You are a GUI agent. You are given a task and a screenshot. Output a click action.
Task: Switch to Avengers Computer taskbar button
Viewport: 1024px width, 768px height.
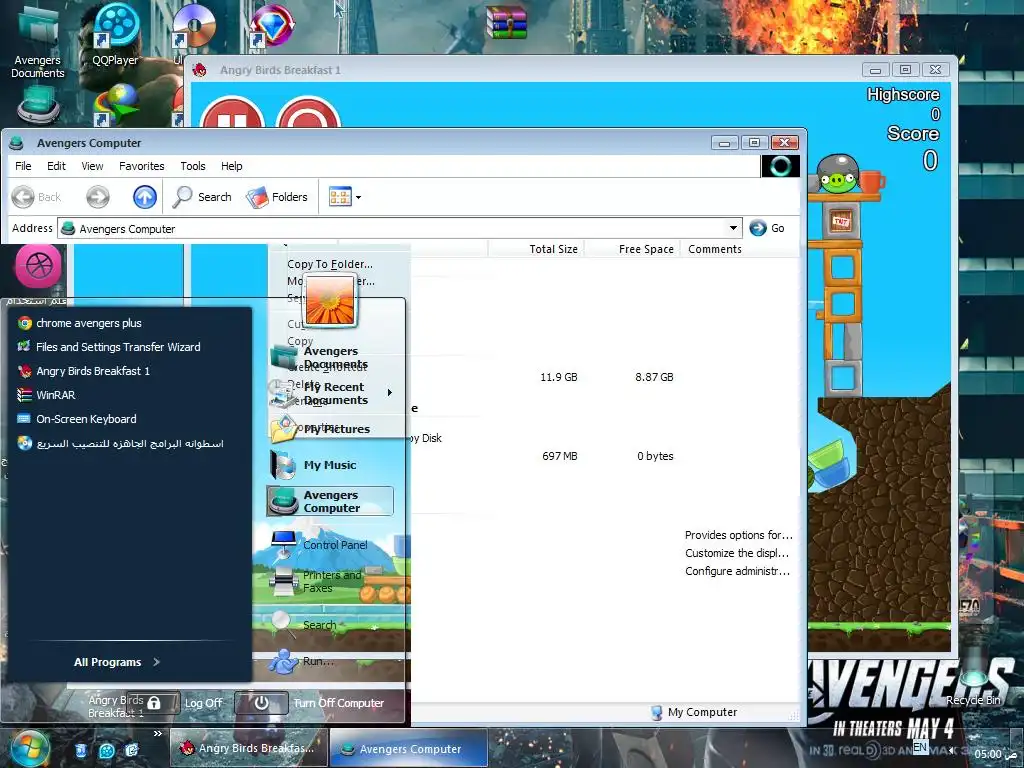tap(409, 748)
